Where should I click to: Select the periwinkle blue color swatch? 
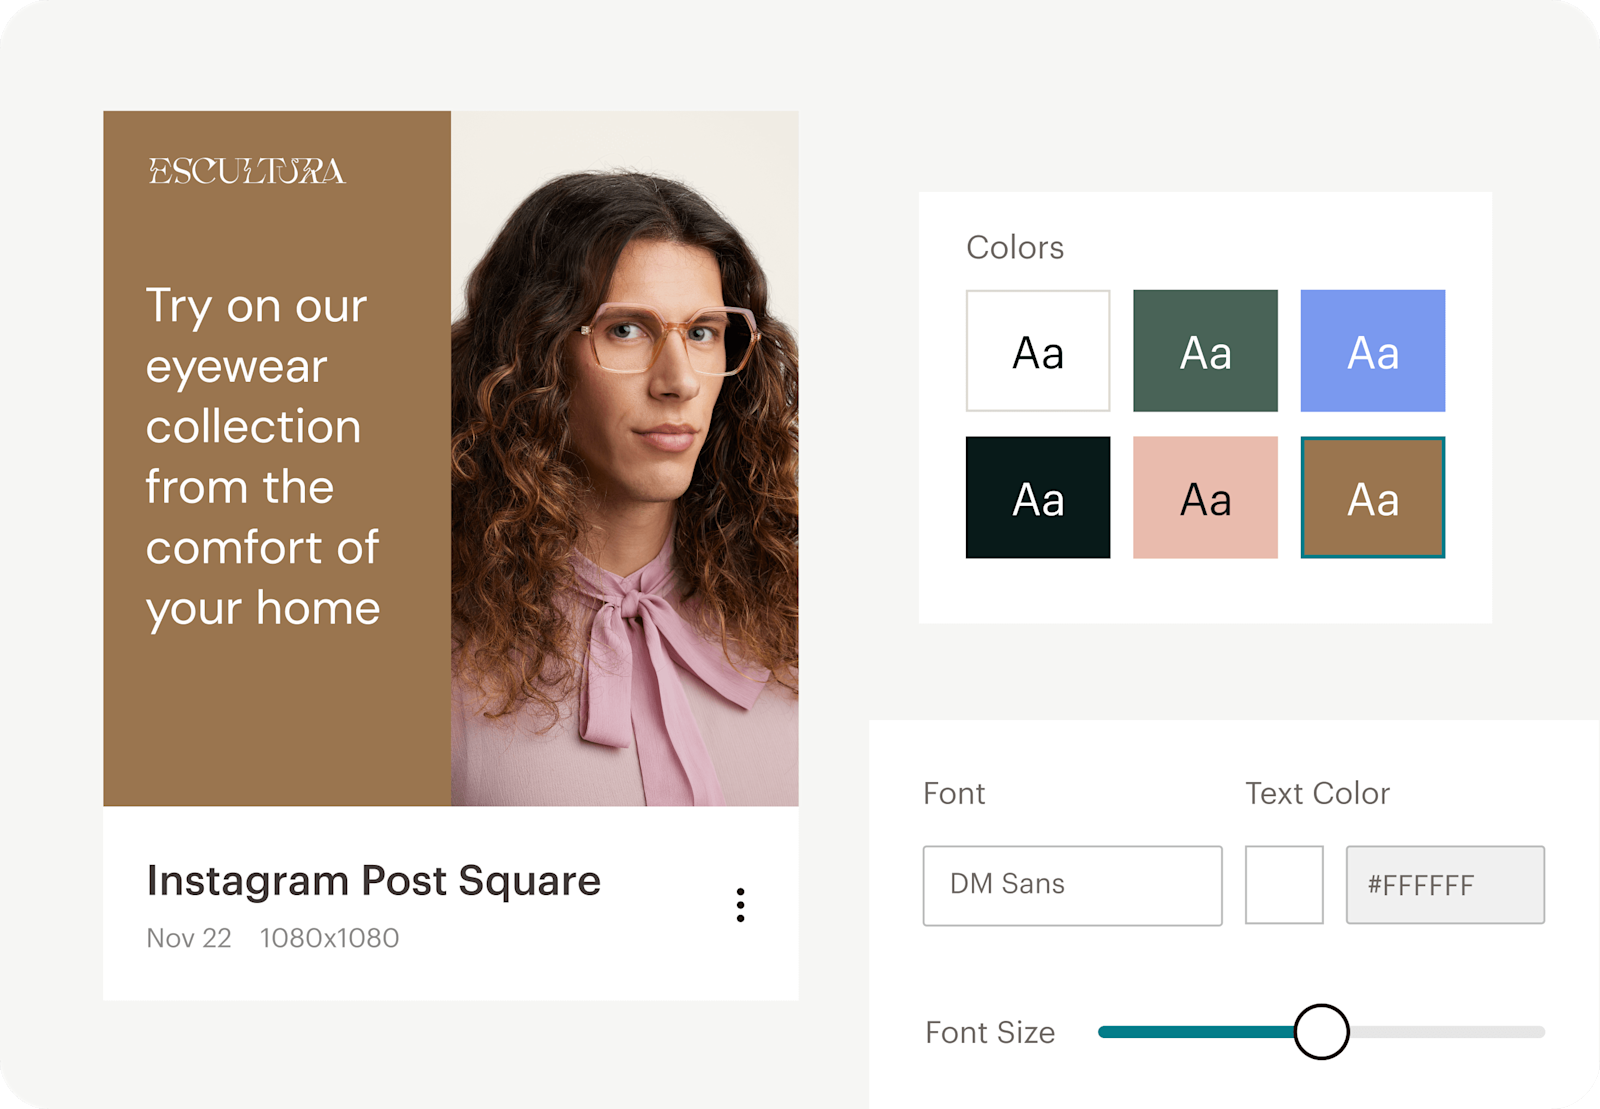pyautogui.click(x=1373, y=351)
